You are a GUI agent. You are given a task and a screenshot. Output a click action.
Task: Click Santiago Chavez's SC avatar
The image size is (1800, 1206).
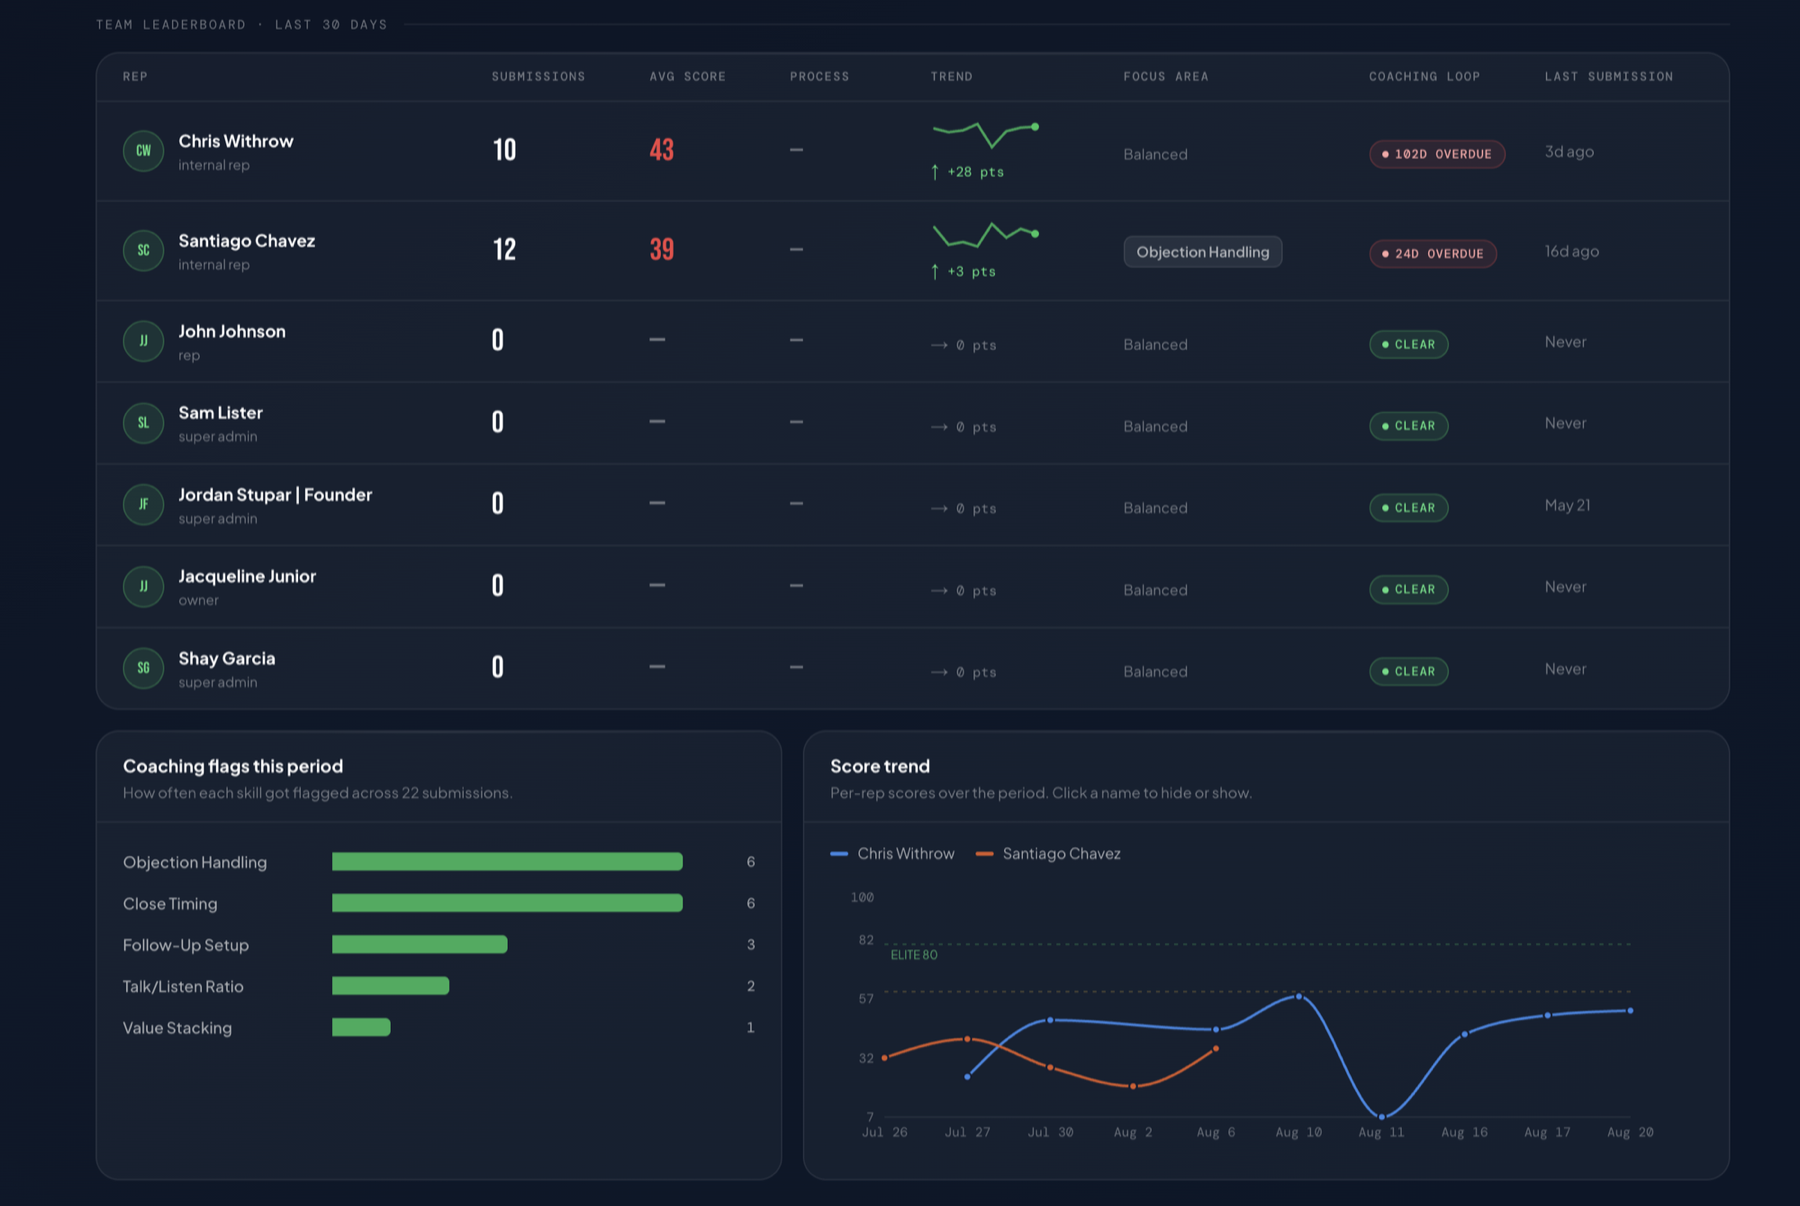[143, 251]
